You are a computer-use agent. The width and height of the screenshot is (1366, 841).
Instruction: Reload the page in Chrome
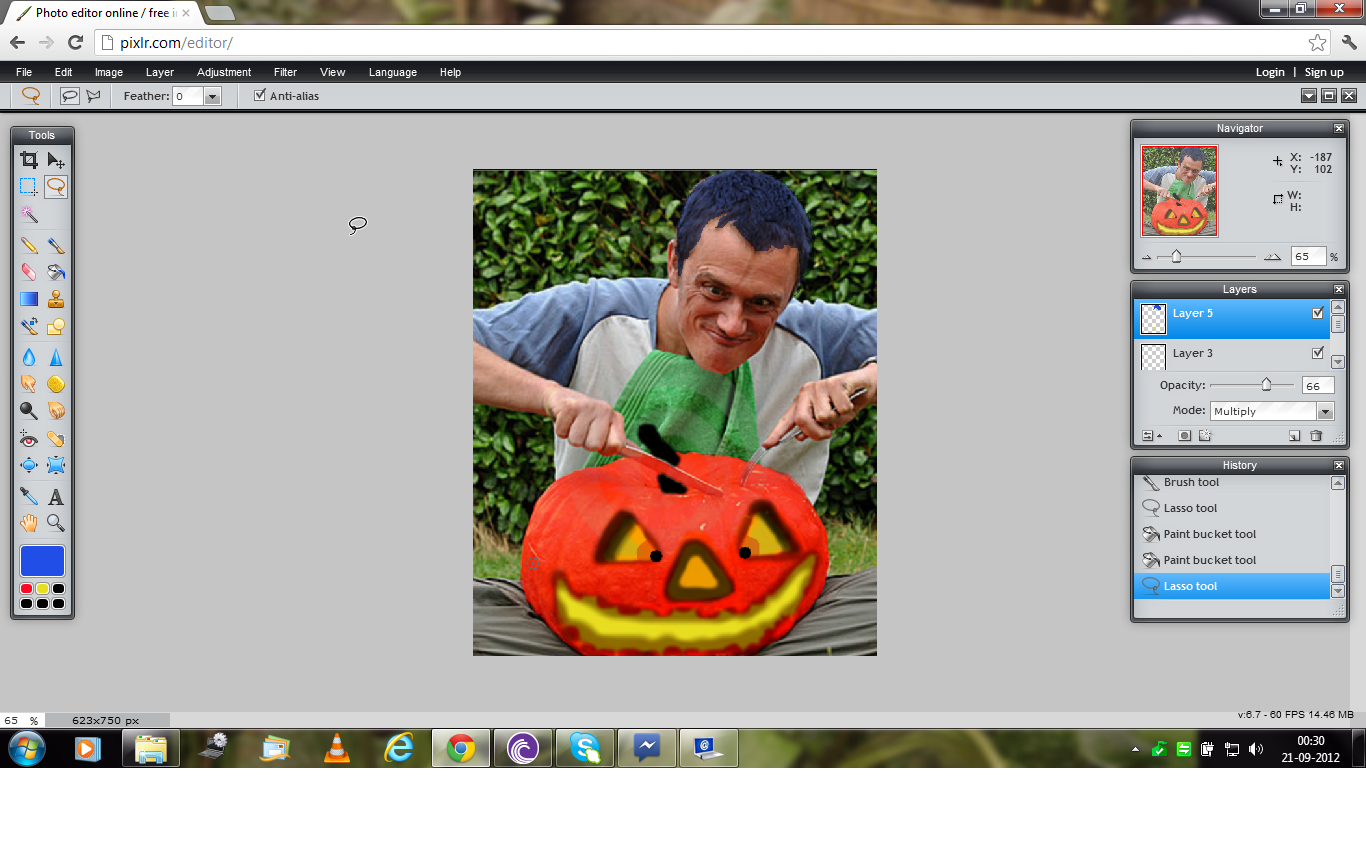click(75, 42)
